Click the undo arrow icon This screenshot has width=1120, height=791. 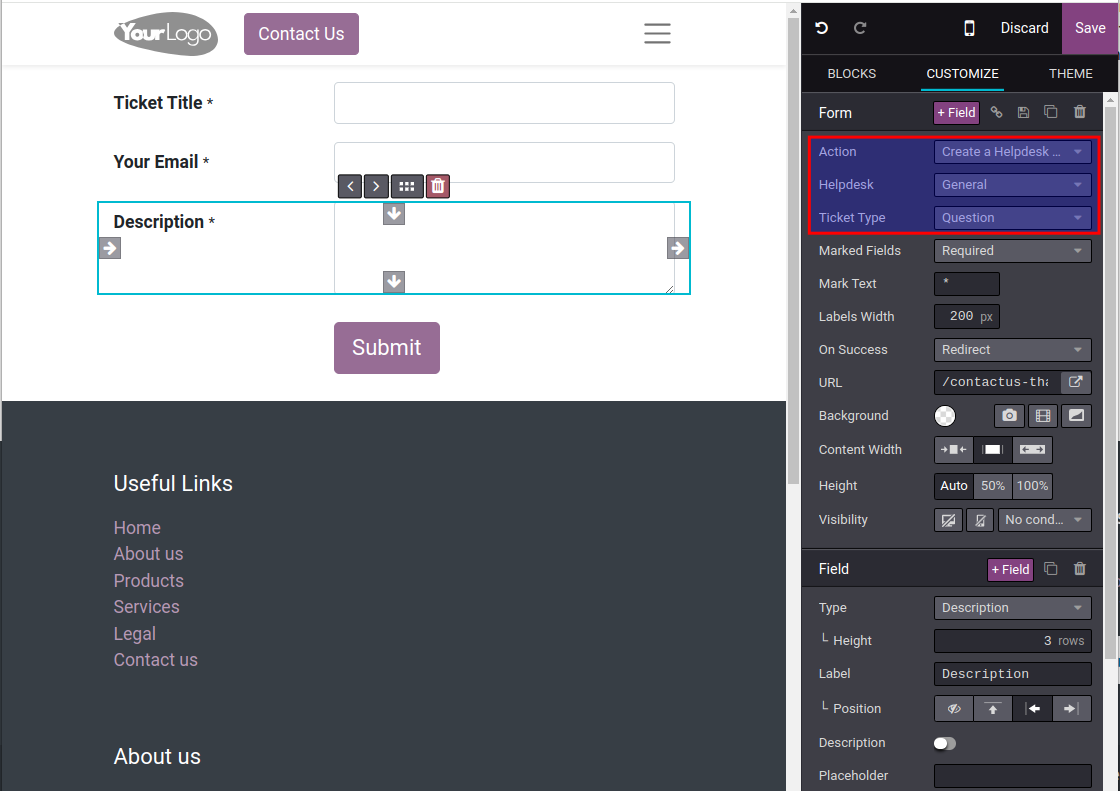point(822,28)
